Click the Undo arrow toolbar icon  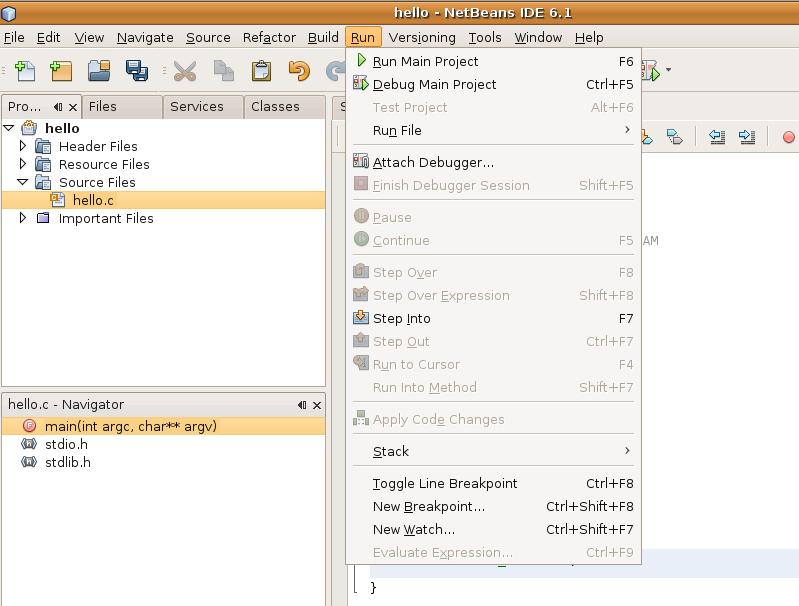[x=299, y=70]
